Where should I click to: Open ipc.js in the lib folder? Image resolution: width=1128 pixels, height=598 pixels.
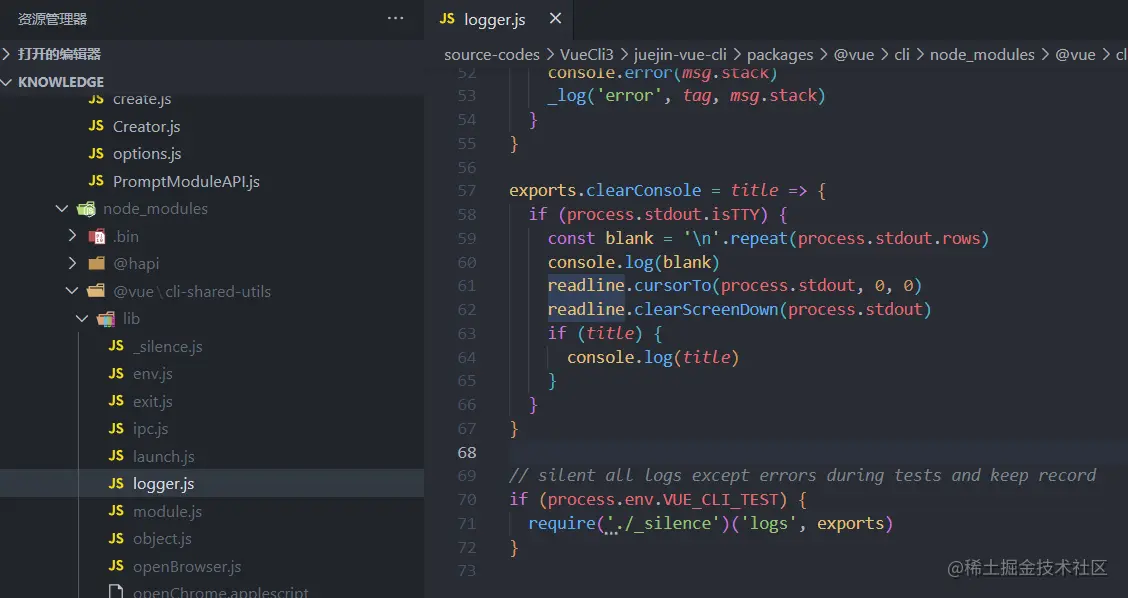pyautogui.click(x=150, y=429)
